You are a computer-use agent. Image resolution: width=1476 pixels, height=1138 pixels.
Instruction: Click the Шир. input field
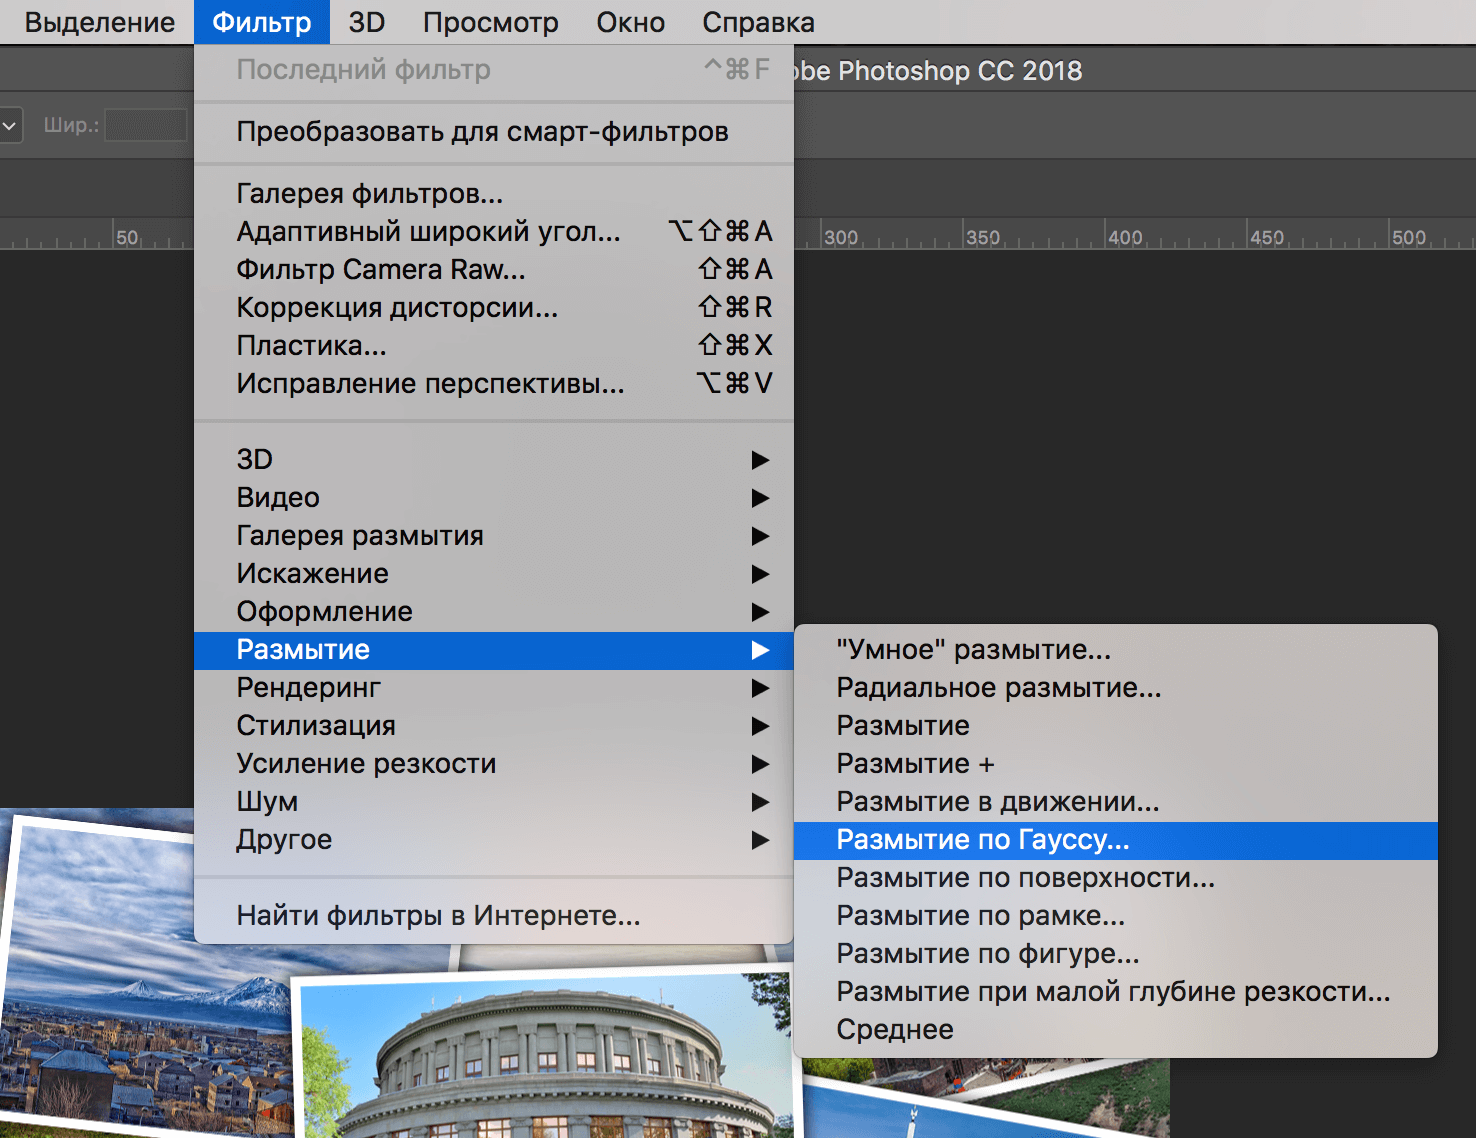click(x=146, y=124)
